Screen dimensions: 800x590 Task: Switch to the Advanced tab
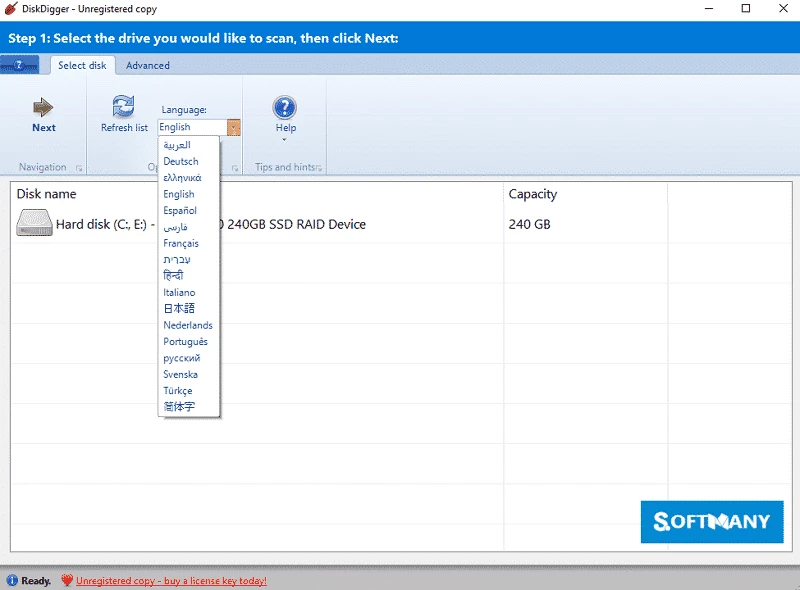coord(147,65)
